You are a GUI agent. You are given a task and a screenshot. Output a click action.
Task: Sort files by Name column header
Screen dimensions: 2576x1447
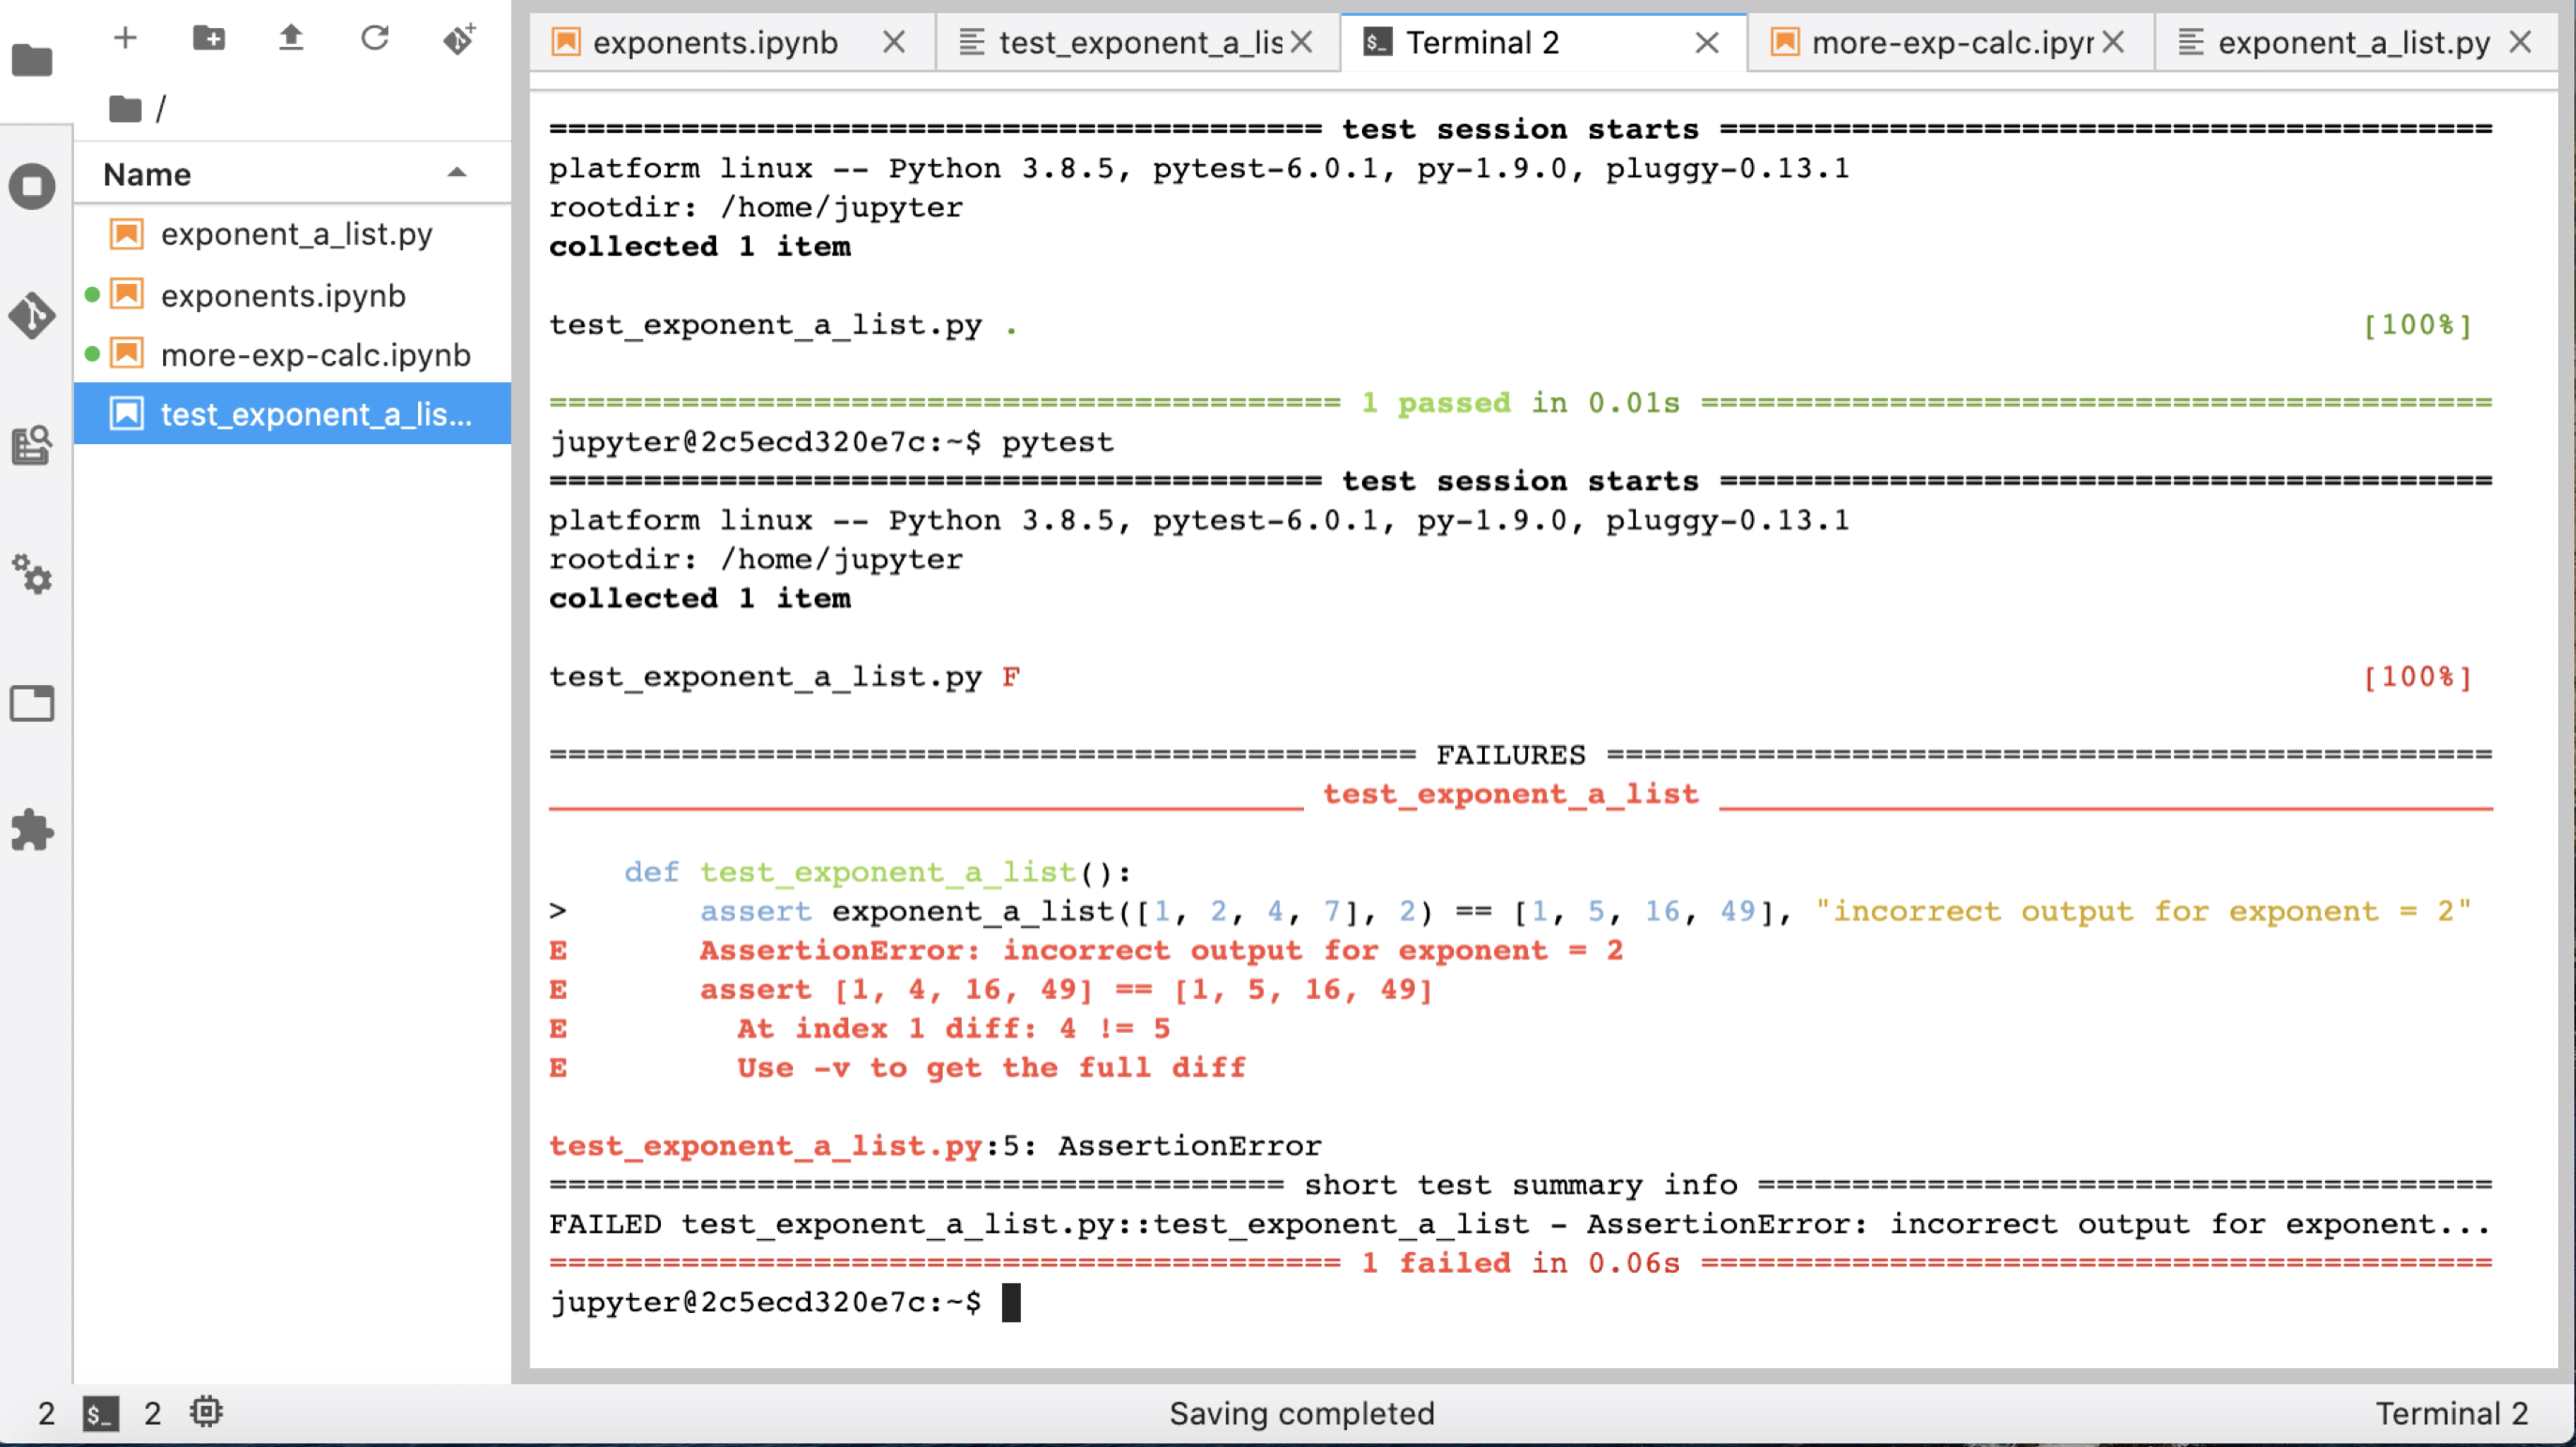pyautogui.click(x=148, y=174)
